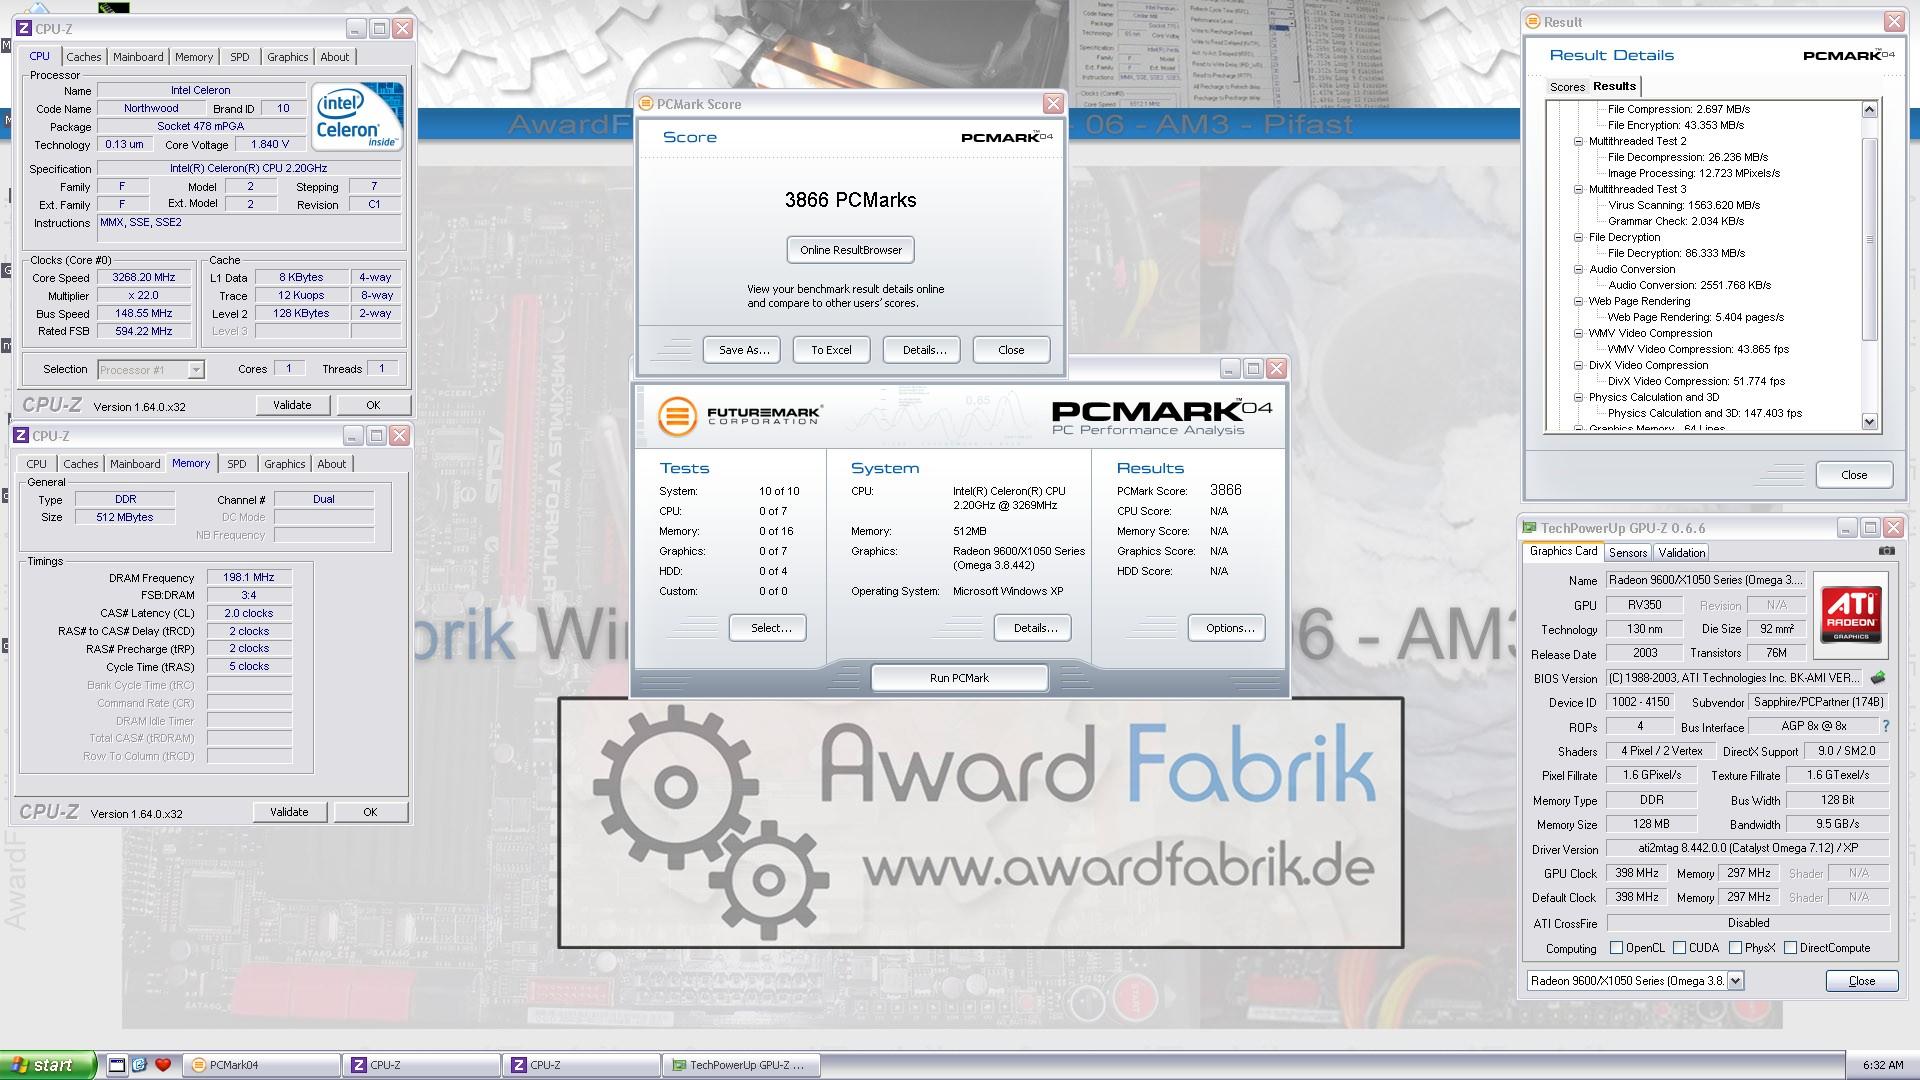Open the About tab in lower CPU-Z
Screen dimensions: 1920x1080
pos(331,464)
